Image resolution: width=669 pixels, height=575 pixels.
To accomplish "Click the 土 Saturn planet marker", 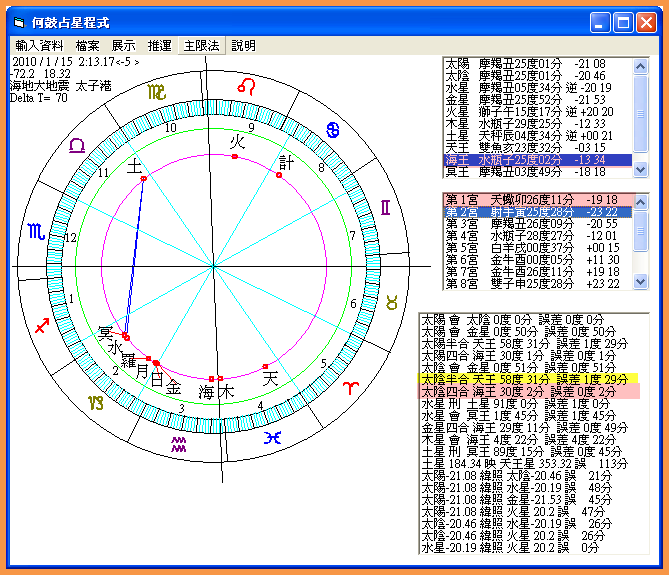I will click(x=144, y=178).
